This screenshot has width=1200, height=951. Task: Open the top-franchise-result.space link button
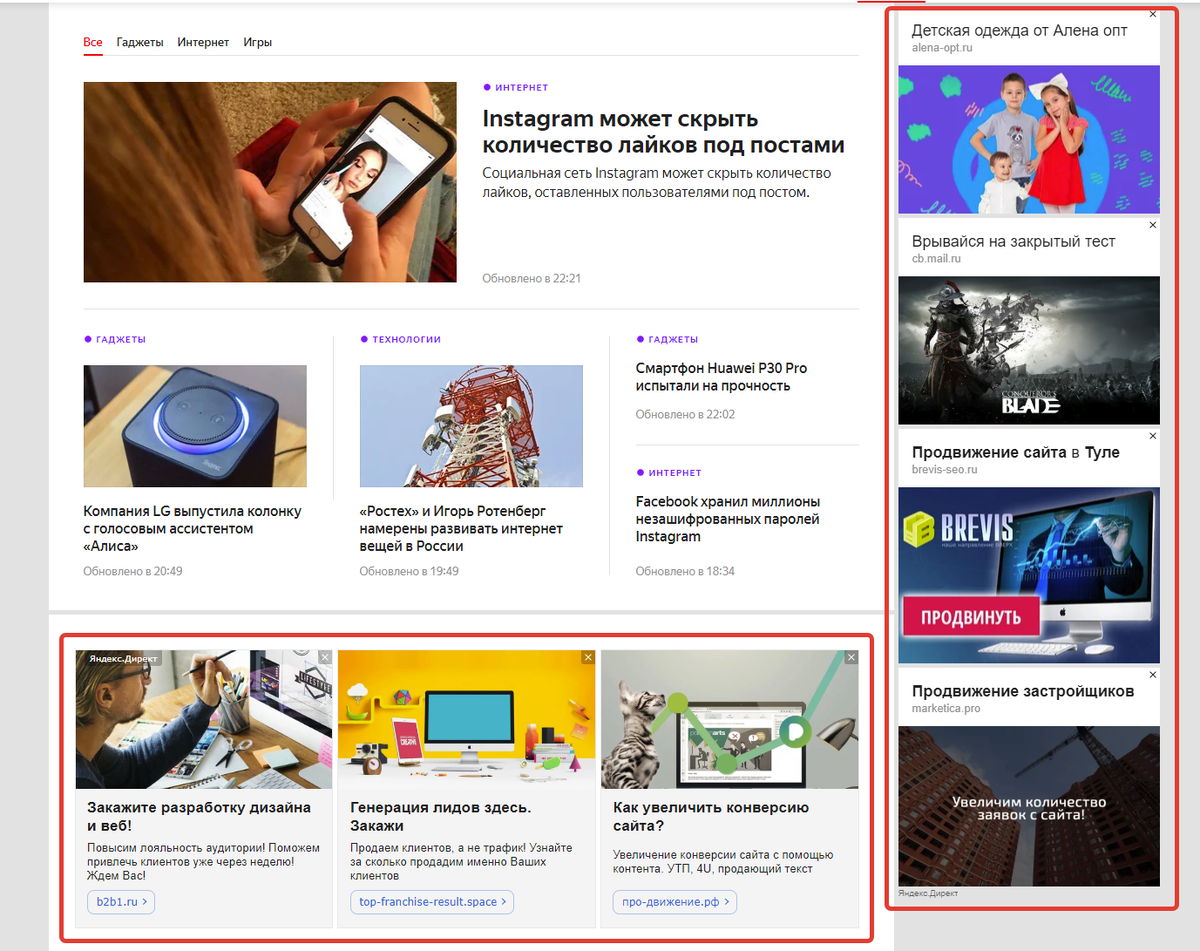tap(432, 902)
